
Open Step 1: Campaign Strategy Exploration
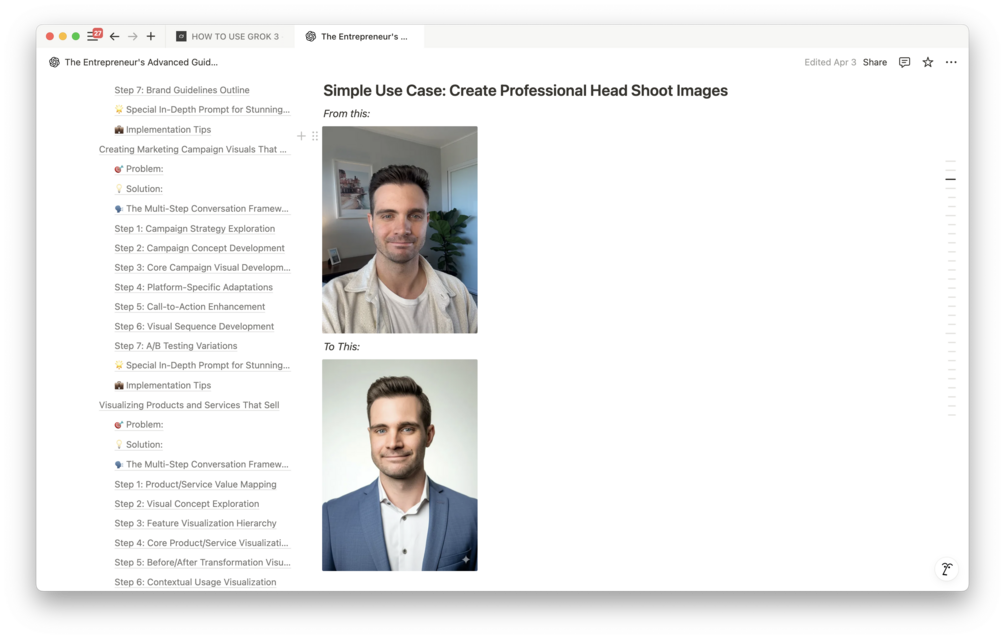pyautogui.click(x=195, y=229)
